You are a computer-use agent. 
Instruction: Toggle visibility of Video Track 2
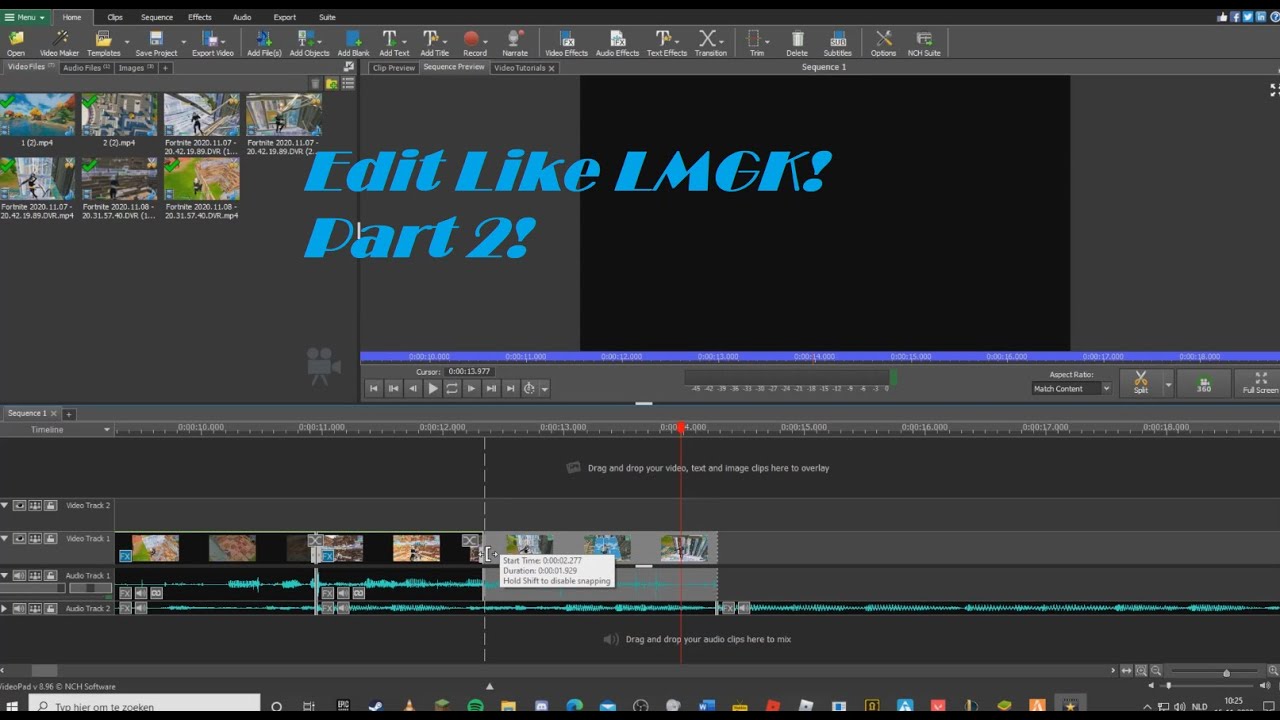click(19, 506)
